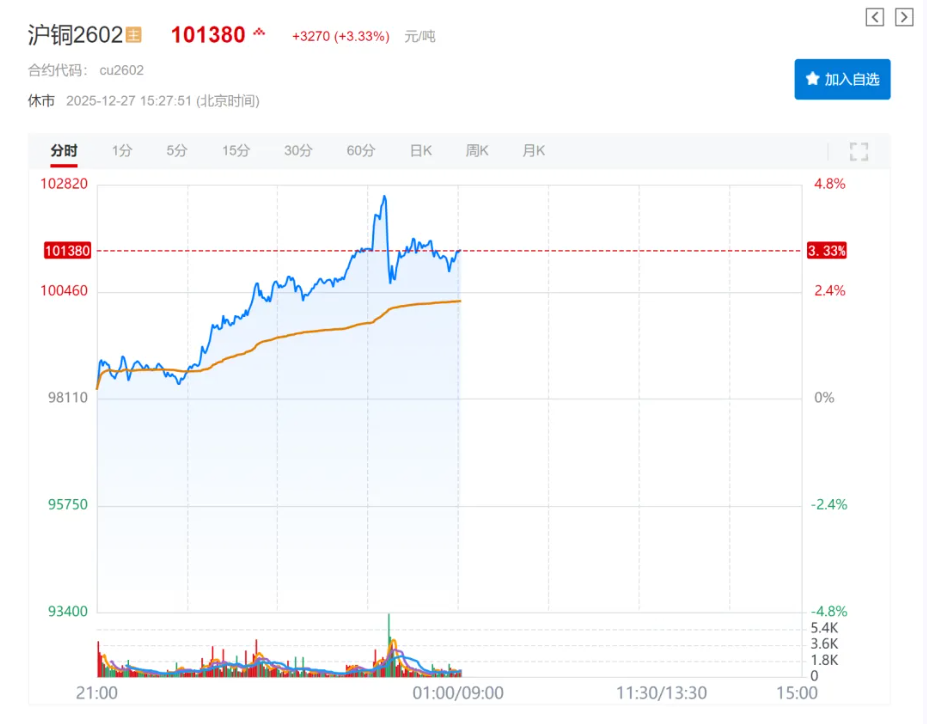Click the next contract arrow icon
Viewport: 927px width, 724px height.
(x=904, y=17)
